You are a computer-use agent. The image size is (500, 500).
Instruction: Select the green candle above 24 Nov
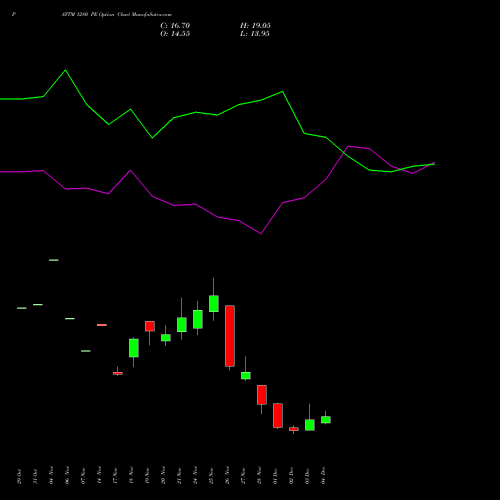tap(198, 319)
